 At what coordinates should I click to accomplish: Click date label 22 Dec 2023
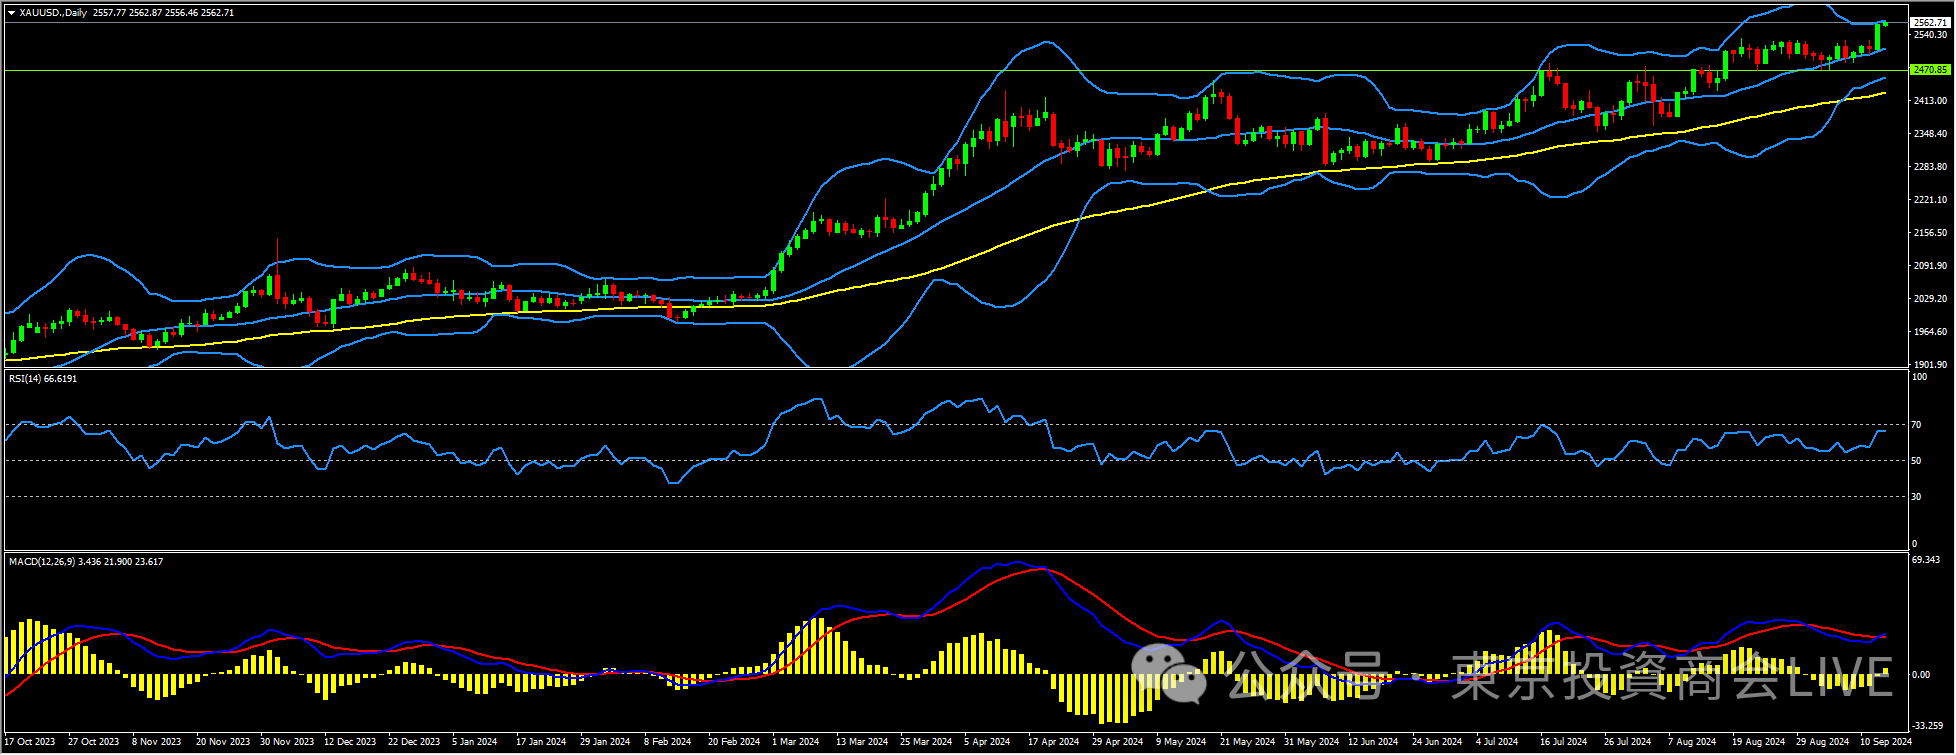click(414, 742)
